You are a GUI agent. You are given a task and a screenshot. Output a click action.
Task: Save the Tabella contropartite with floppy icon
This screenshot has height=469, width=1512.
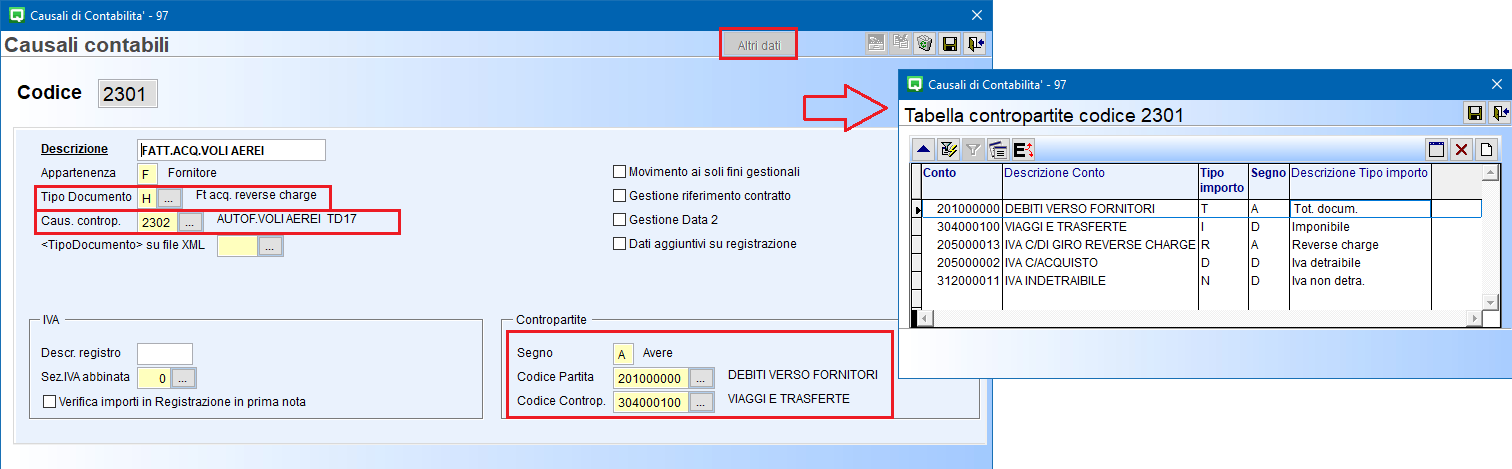[1474, 112]
